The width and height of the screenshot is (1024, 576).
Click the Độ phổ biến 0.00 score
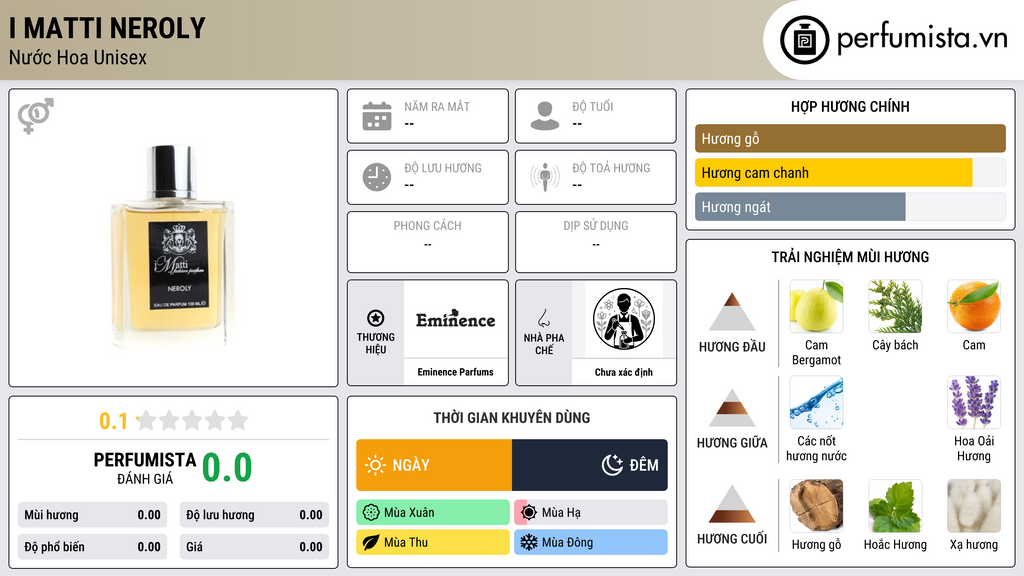(x=92, y=547)
